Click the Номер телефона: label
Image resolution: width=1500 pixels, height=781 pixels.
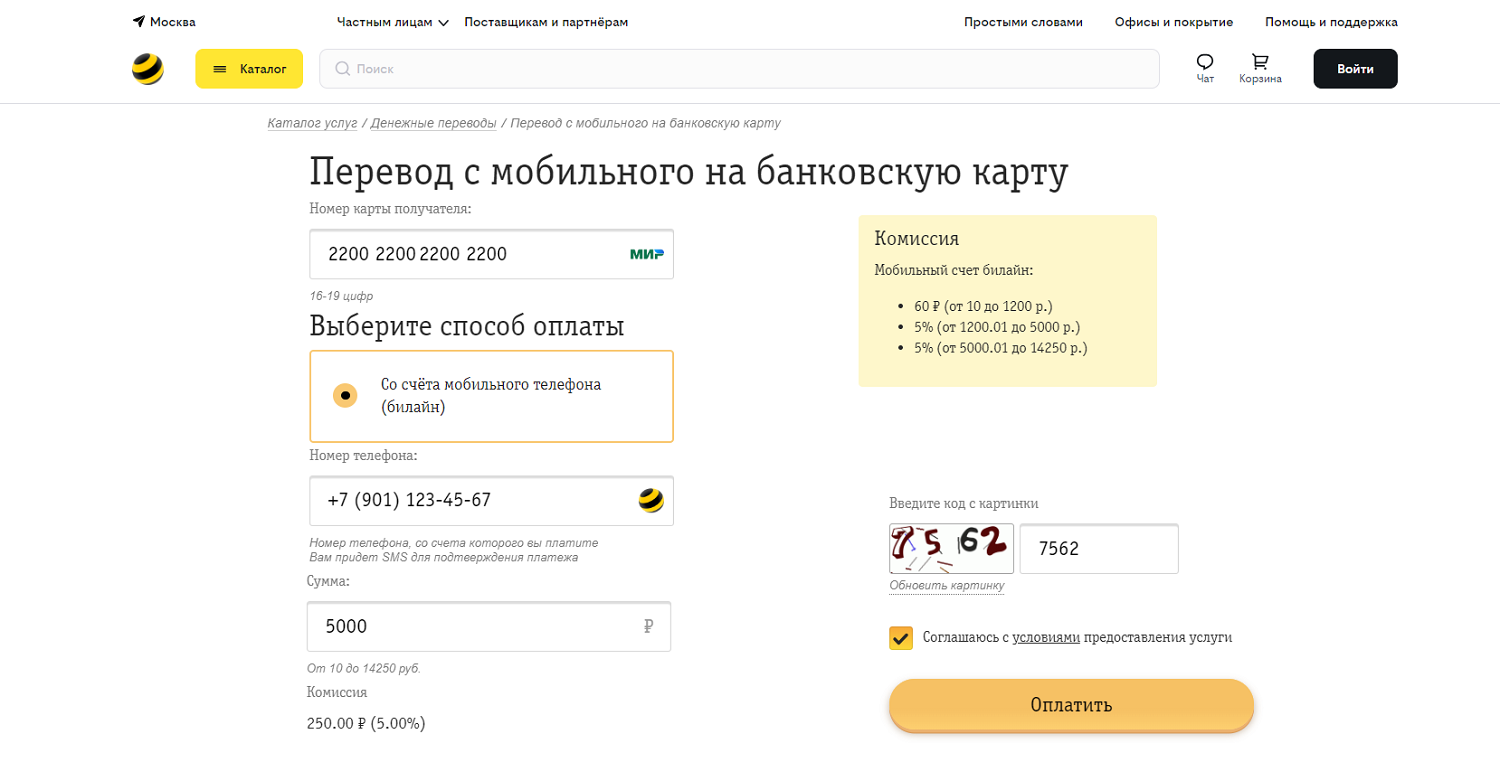[363, 455]
